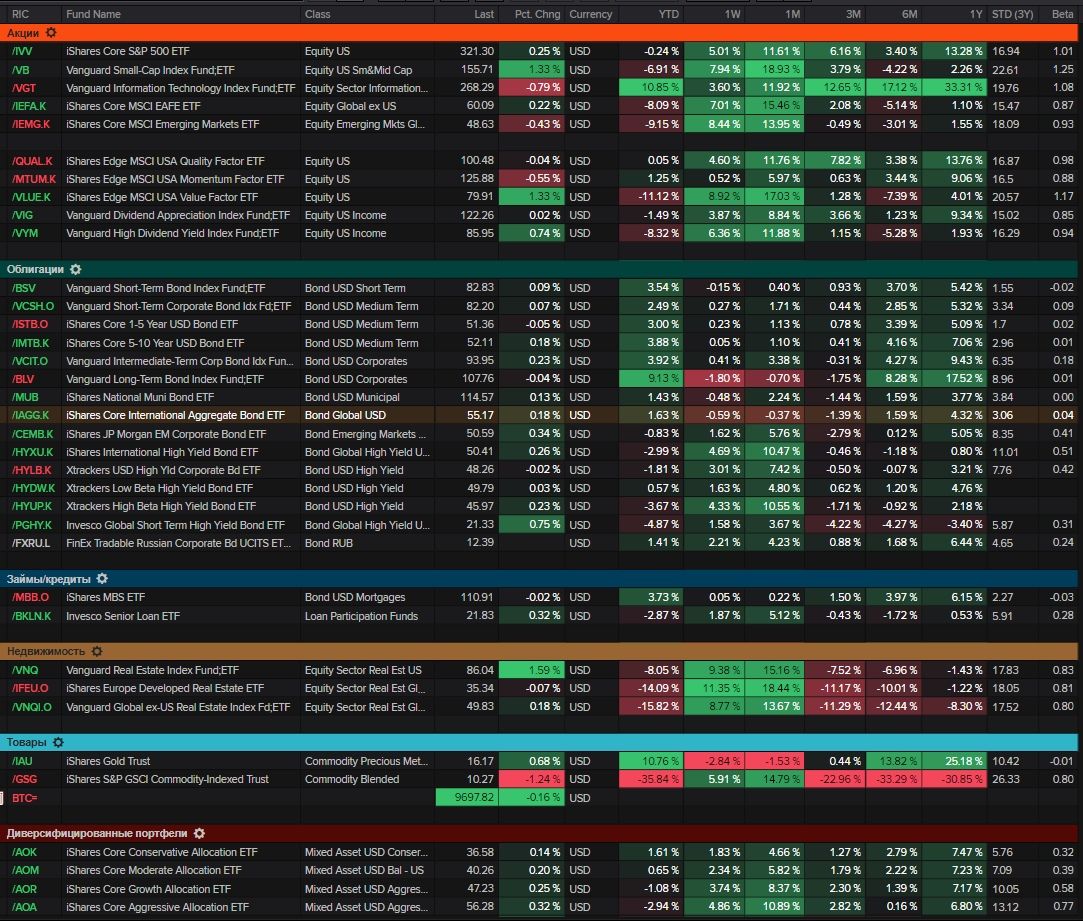
Task: Open settings gear for Облигации section
Action: (x=76, y=269)
